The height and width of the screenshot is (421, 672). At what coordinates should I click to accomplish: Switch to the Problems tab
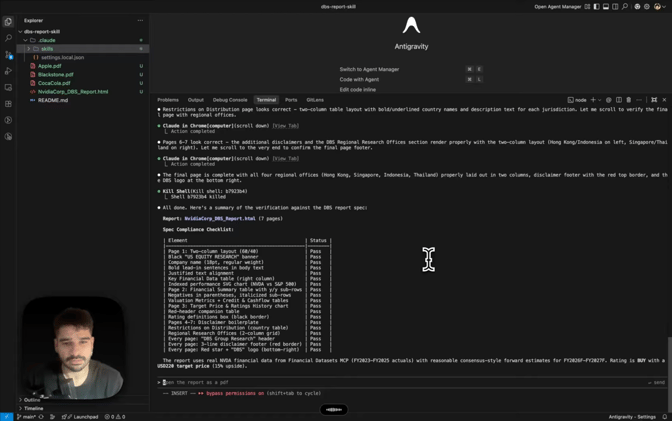pyautogui.click(x=168, y=100)
